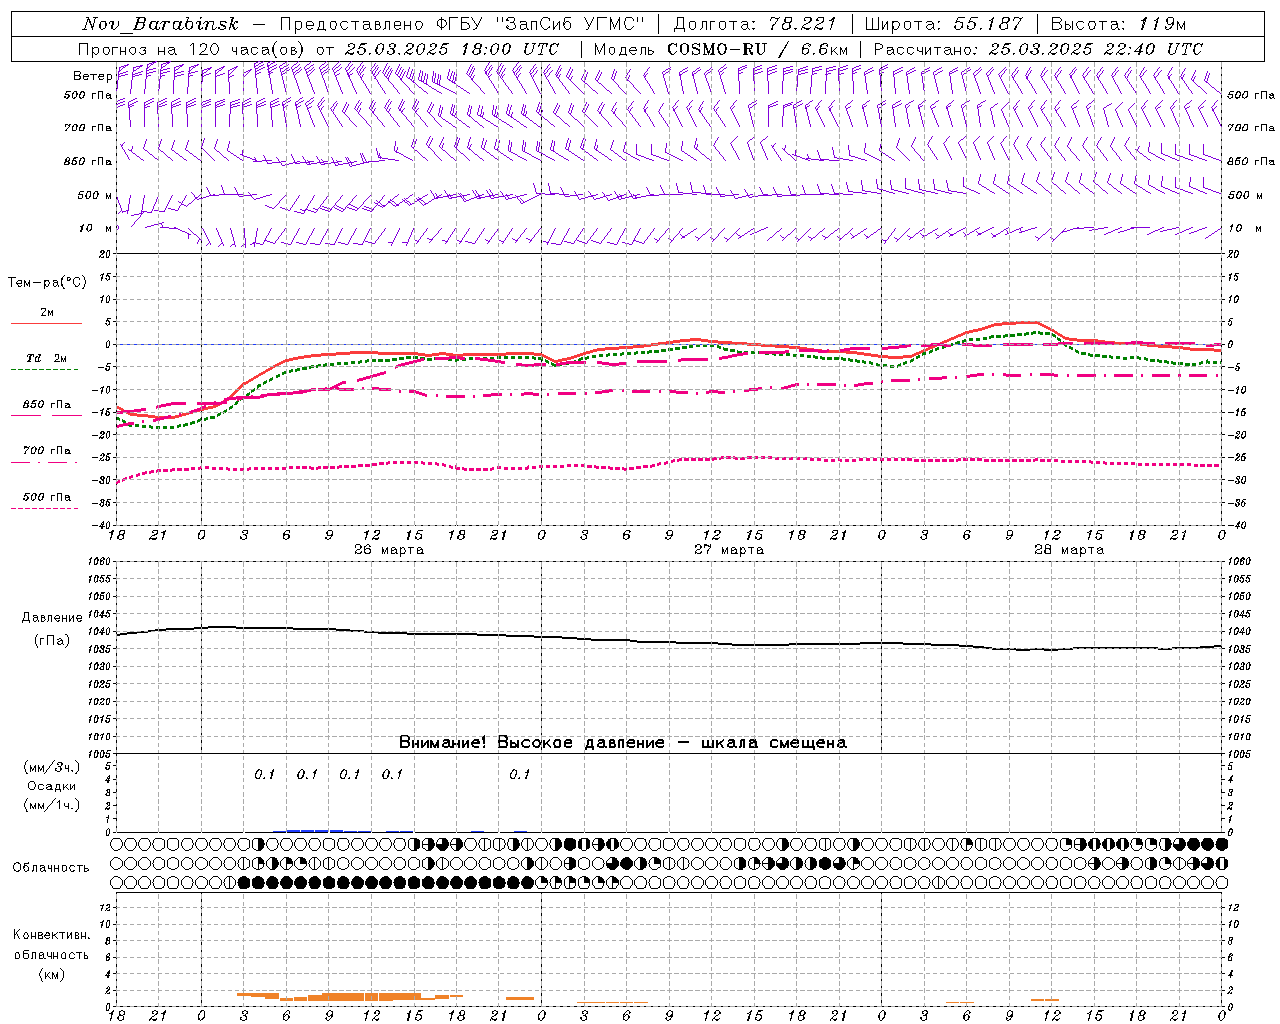Click the "Td 2м" dew point legend entry
This screenshot has width=1280, height=1024.
click(47, 358)
